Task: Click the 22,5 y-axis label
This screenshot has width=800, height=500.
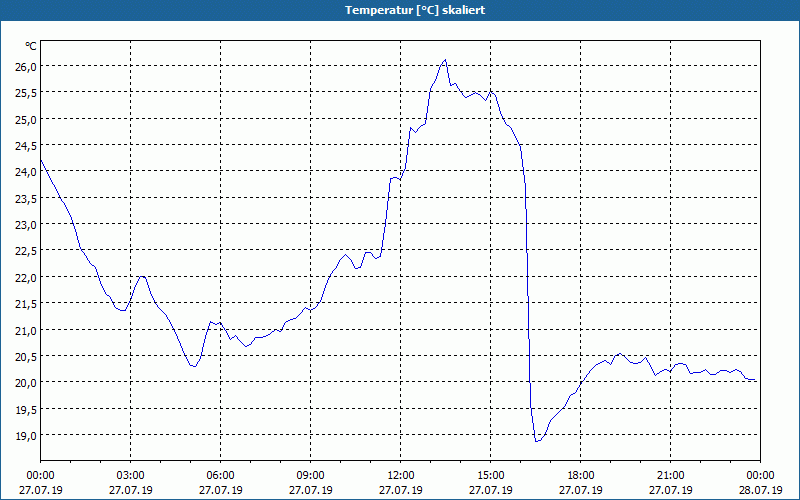Action: [24, 251]
